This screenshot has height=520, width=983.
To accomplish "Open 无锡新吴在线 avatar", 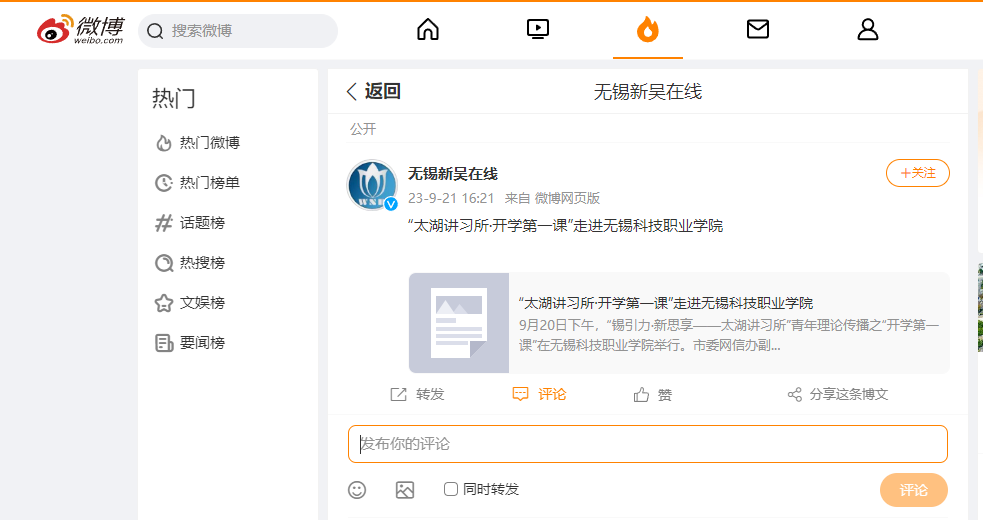I will 372,185.
